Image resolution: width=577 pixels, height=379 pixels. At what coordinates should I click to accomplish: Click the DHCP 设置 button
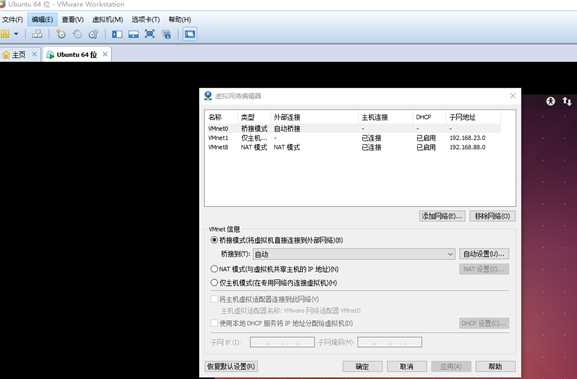[x=484, y=323]
